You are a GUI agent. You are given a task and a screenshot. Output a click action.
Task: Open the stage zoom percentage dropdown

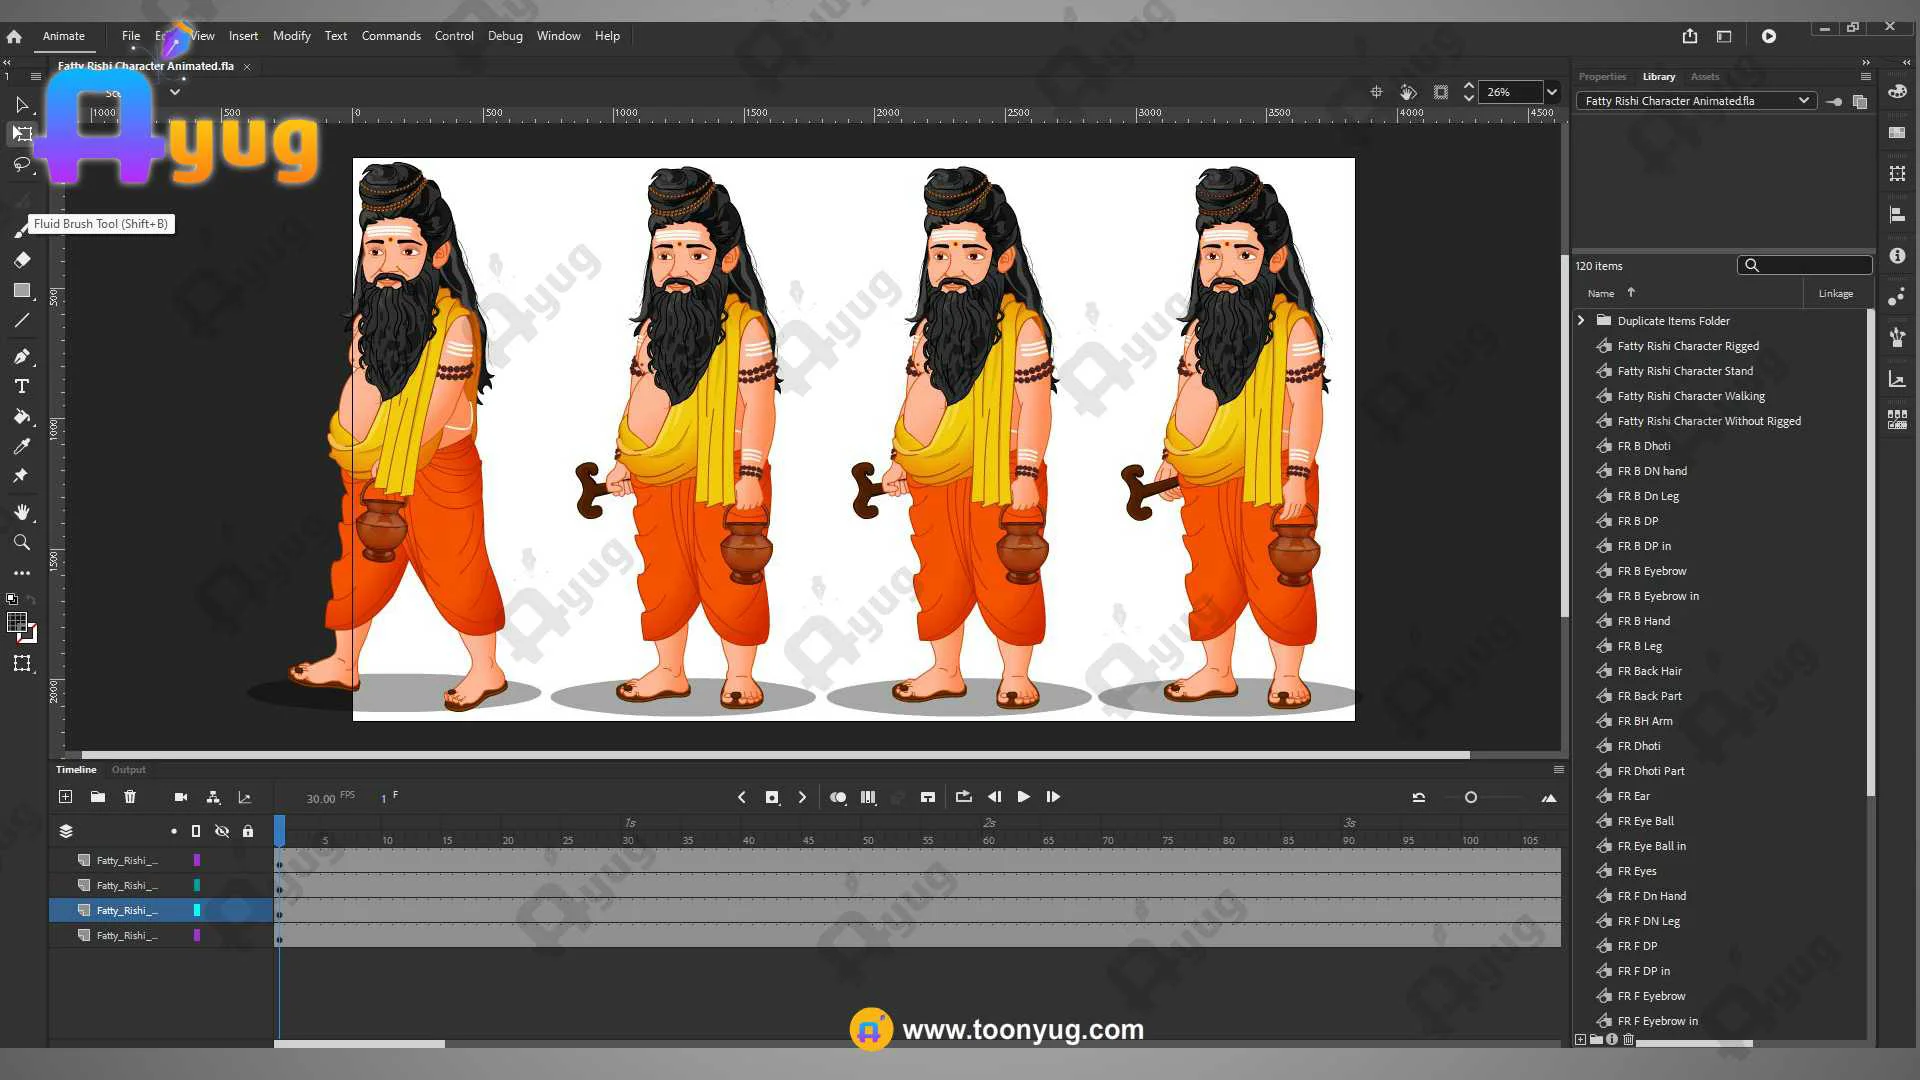click(x=1552, y=92)
